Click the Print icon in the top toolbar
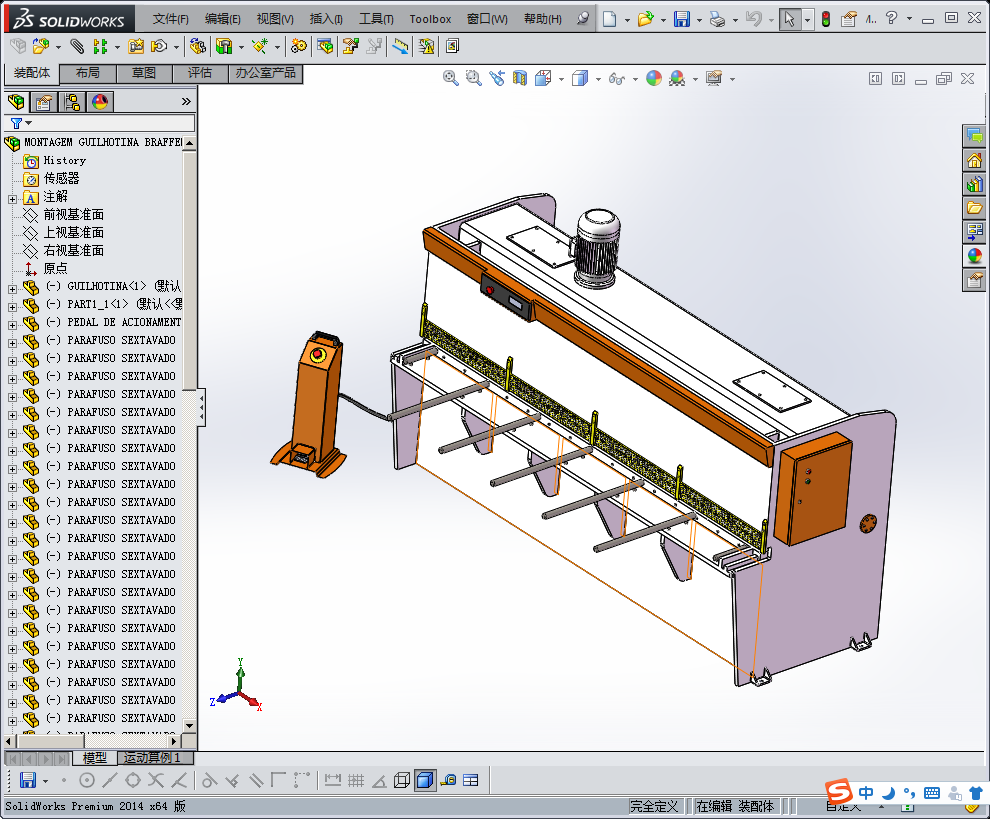990x819 pixels. (x=717, y=19)
